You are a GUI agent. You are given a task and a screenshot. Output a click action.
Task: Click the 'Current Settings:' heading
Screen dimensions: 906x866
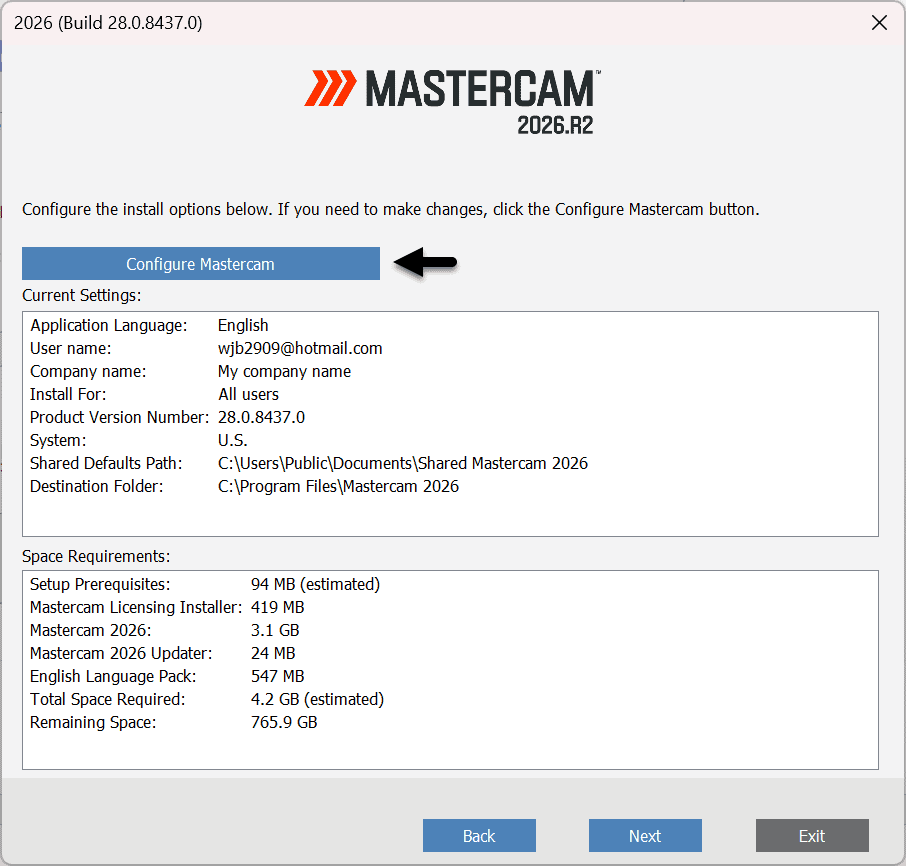pyautogui.click(x=81, y=295)
